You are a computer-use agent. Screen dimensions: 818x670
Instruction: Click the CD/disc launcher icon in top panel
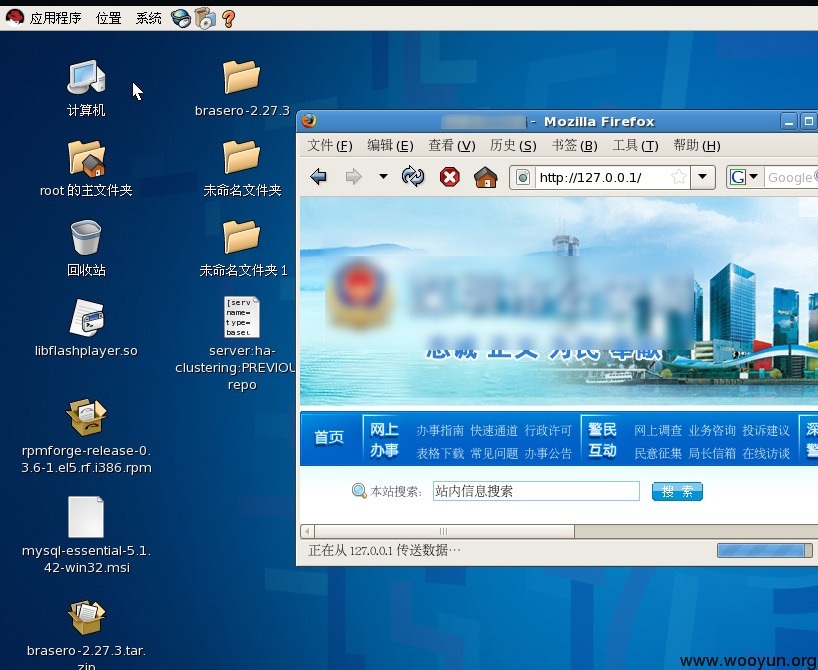205,18
